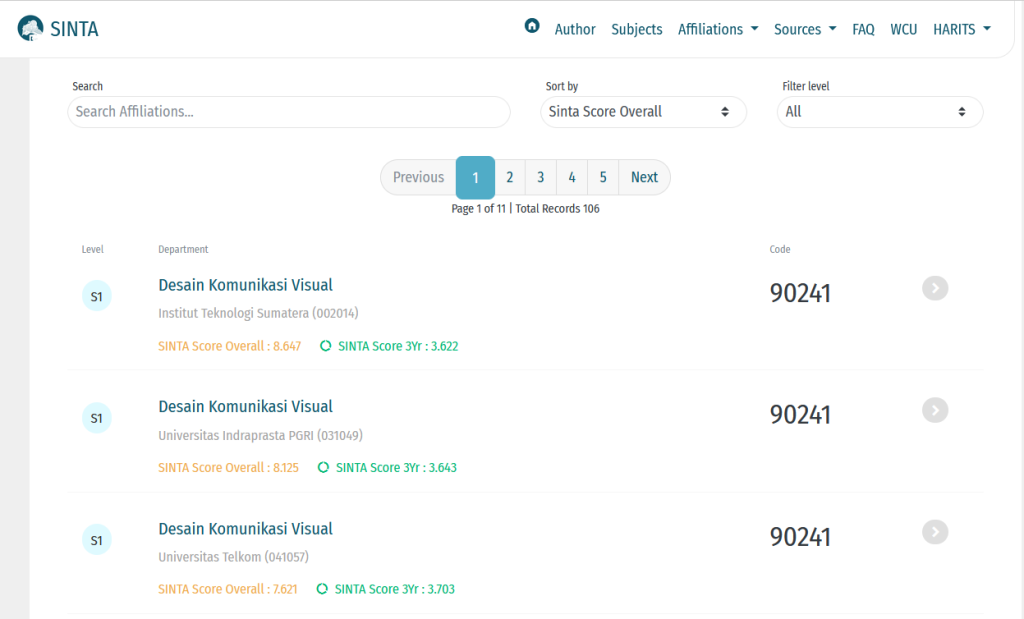Click code 90241 in Universitas Telkom row

pyautogui.click(x=800, y=537)
